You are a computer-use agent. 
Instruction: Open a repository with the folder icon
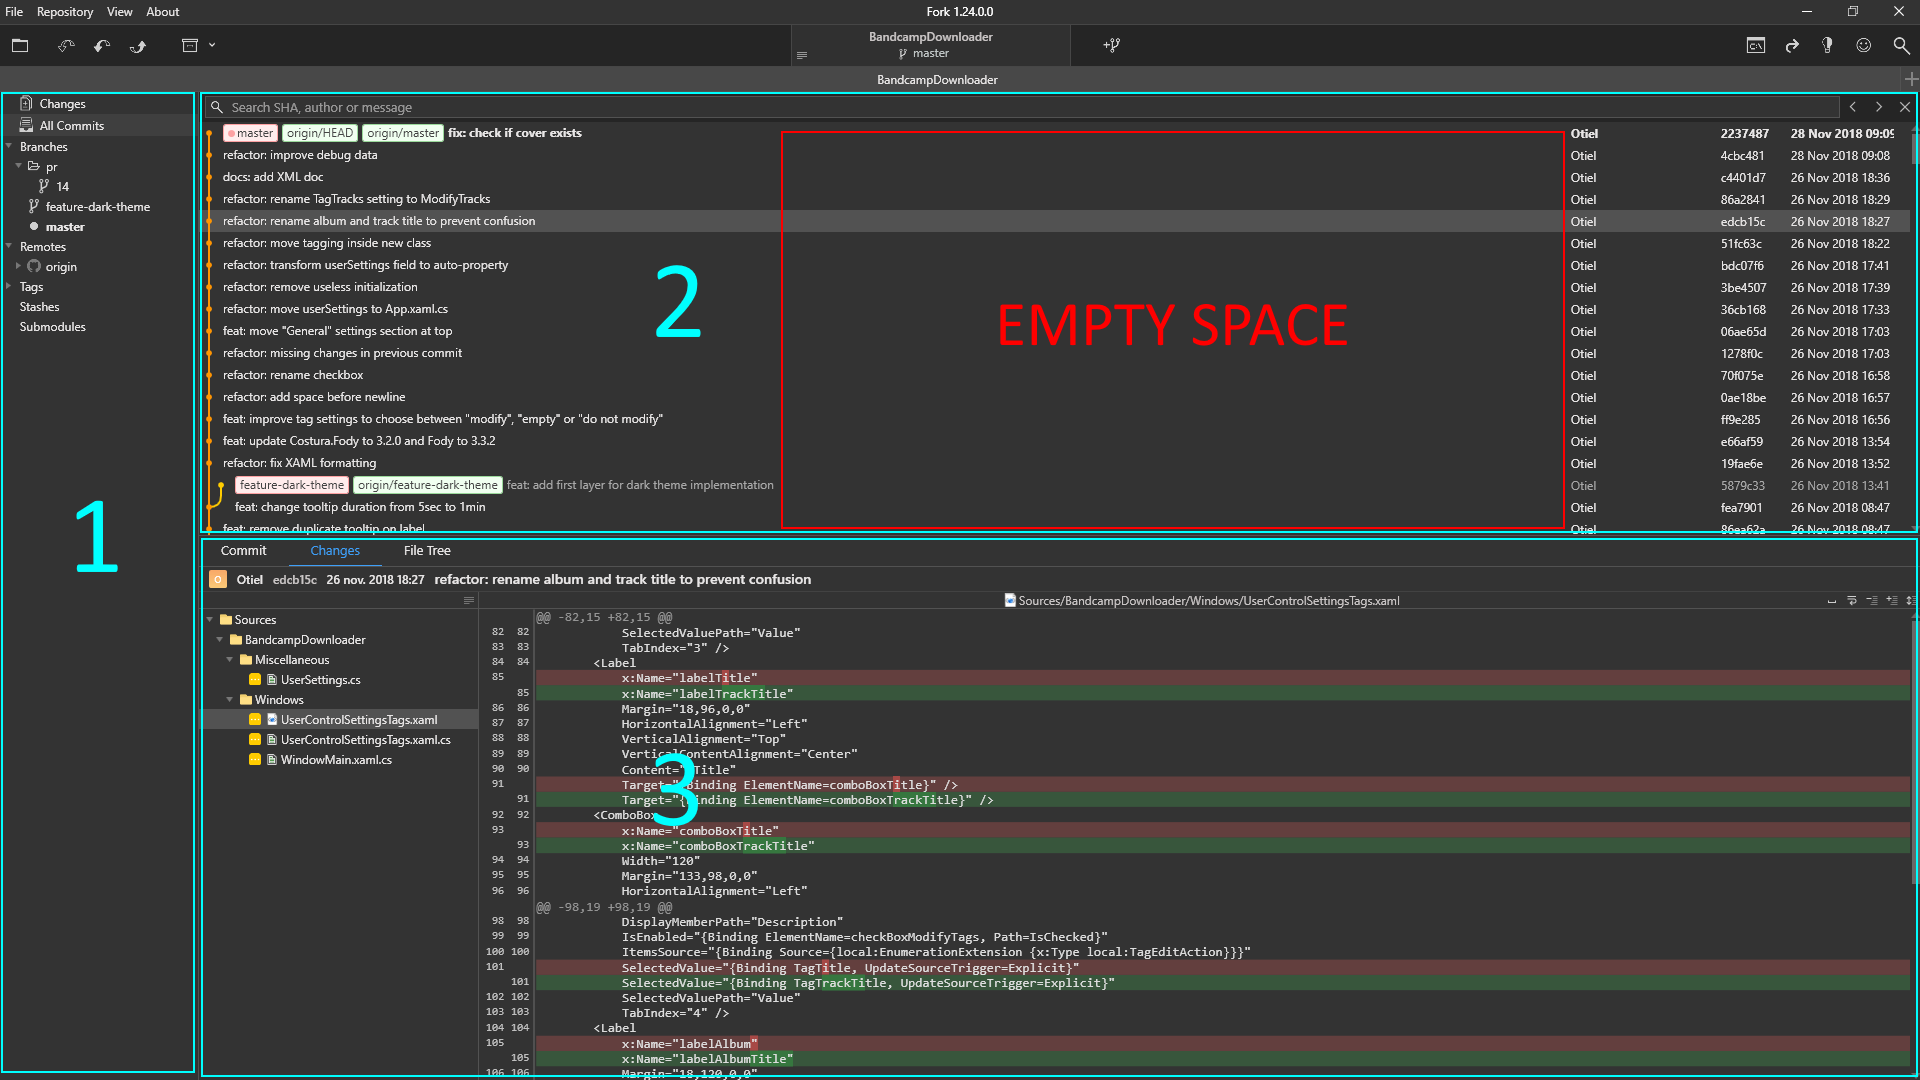(x=20, y=45)
